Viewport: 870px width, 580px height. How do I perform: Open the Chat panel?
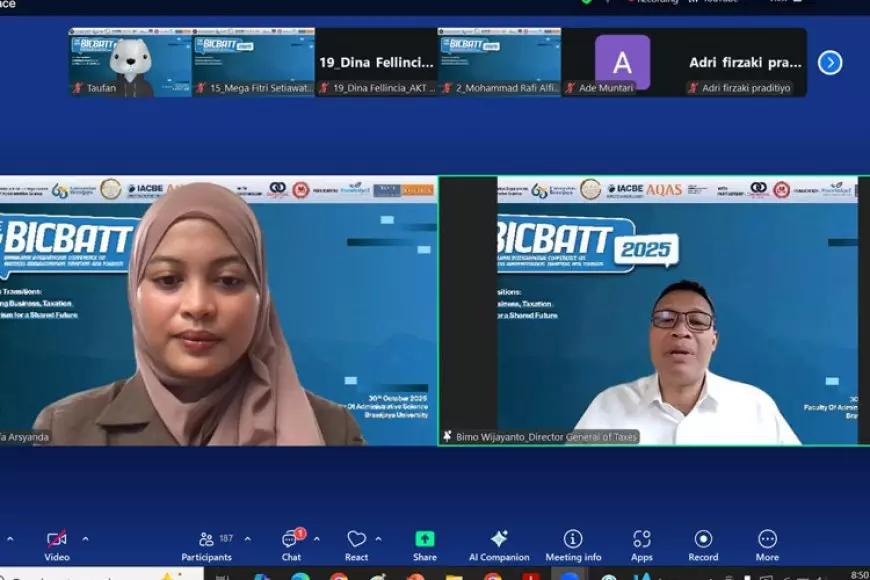click(289, 537)
